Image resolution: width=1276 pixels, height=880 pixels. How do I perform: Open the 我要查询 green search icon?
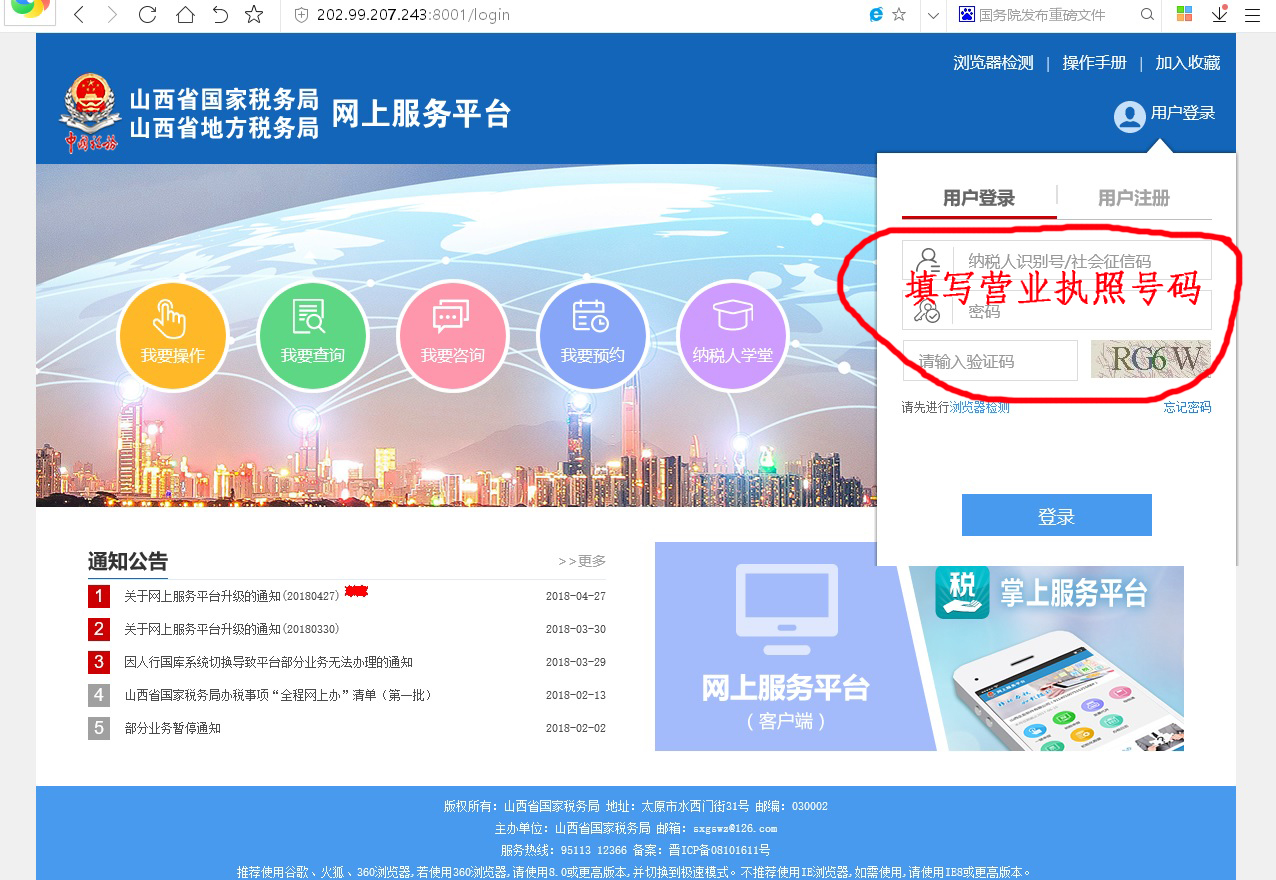pos(312,335)
